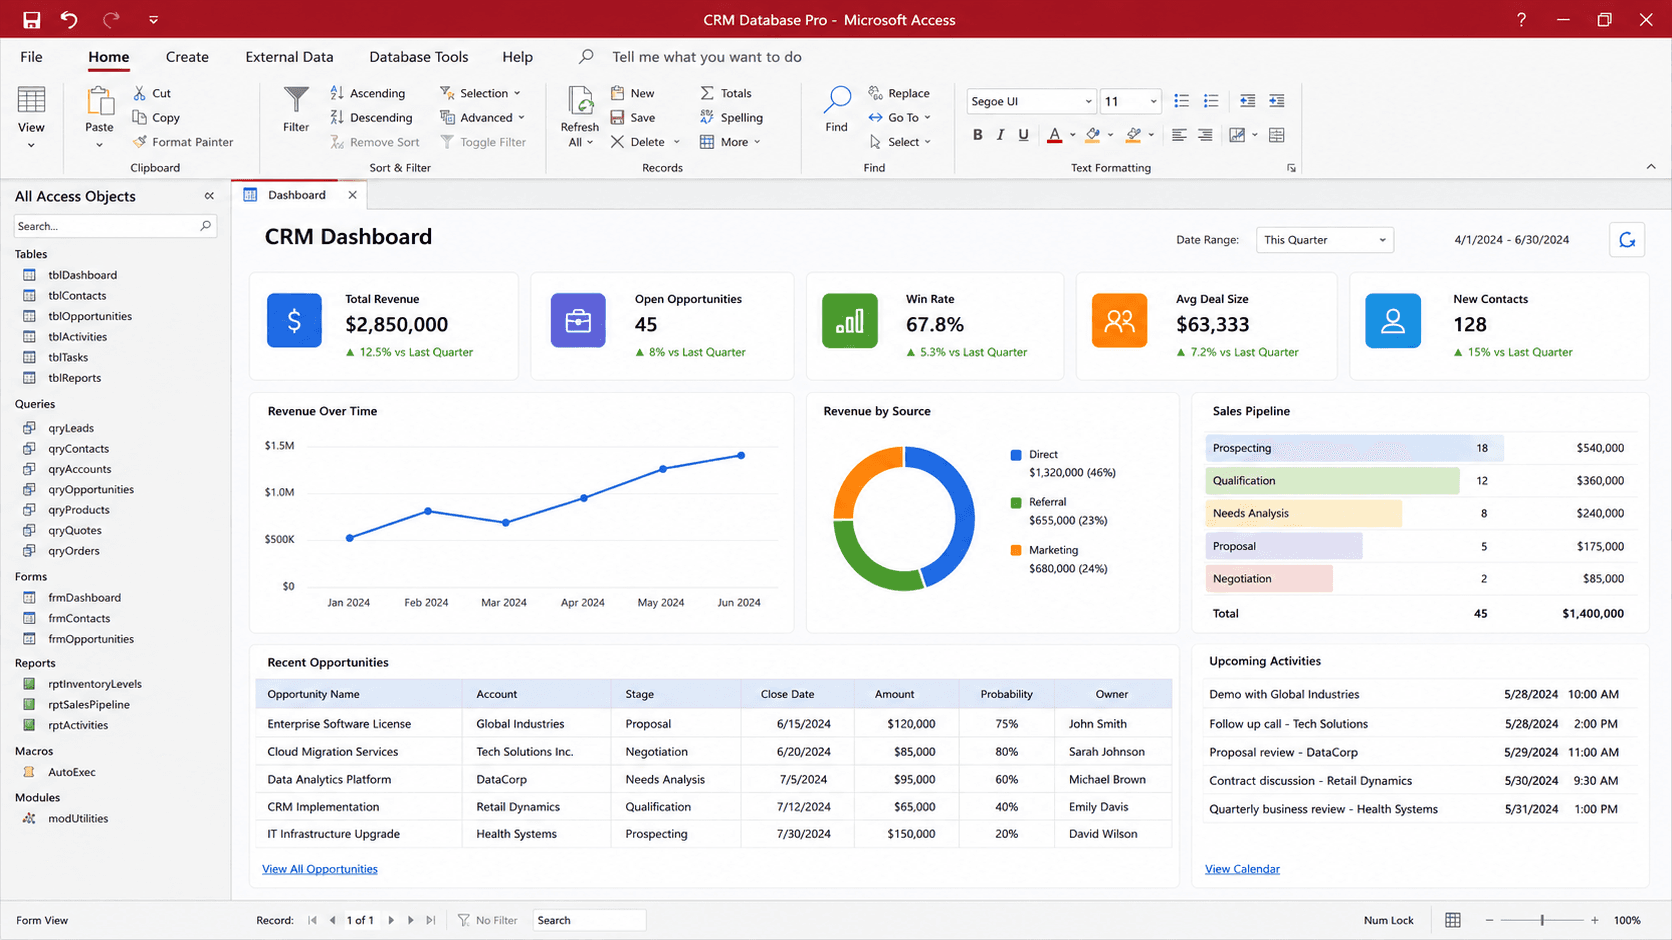Switch to the Database Tools tab
The width and height of the screenshot is (1672, 940).
419,57
